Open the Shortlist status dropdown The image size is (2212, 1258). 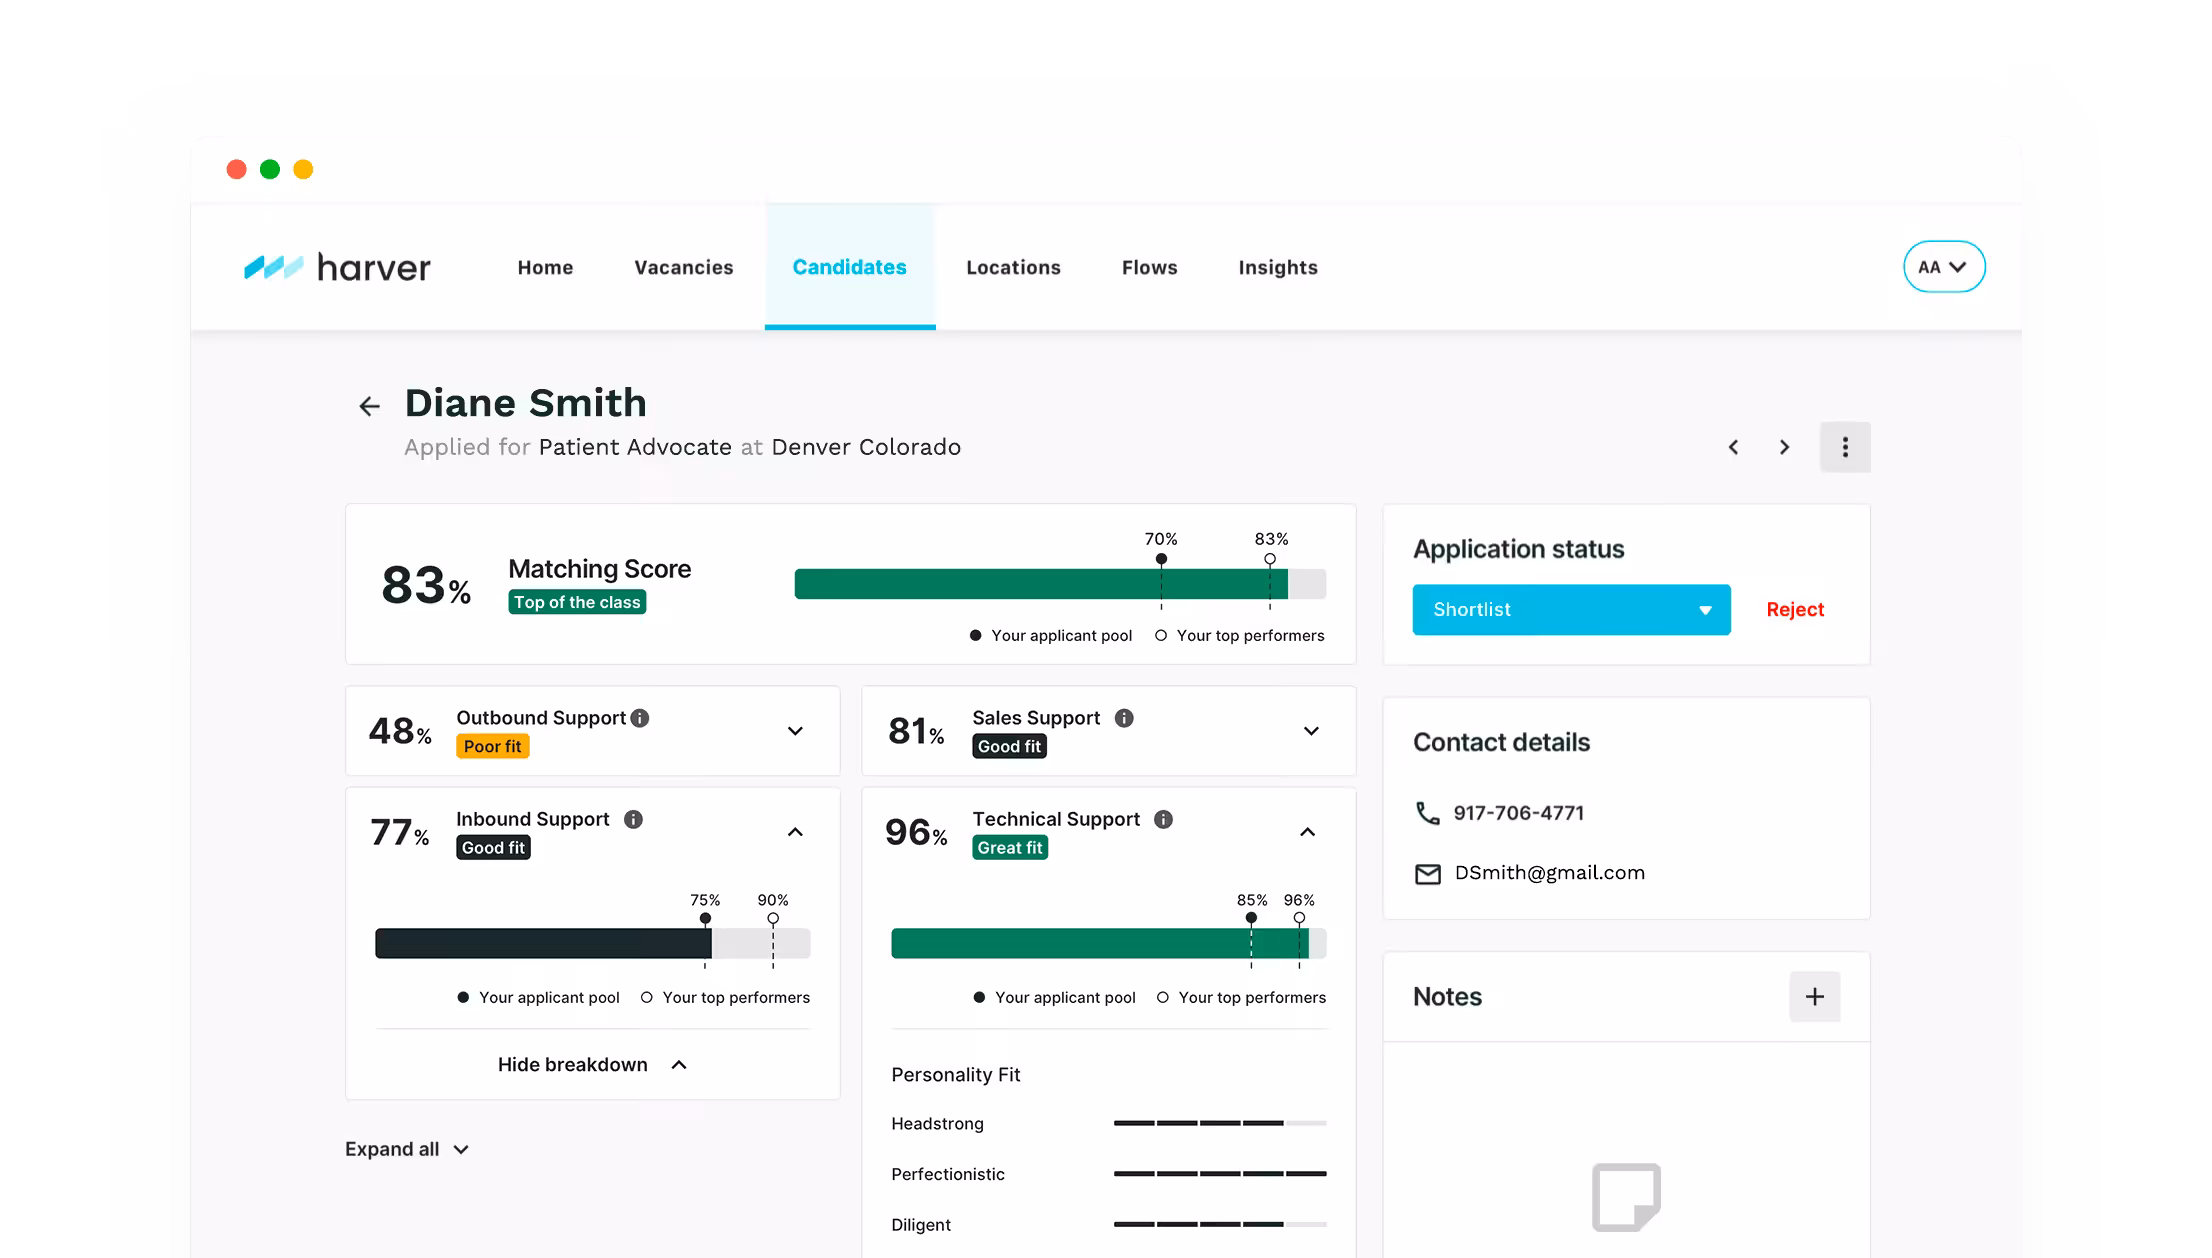click(1571, 610)
